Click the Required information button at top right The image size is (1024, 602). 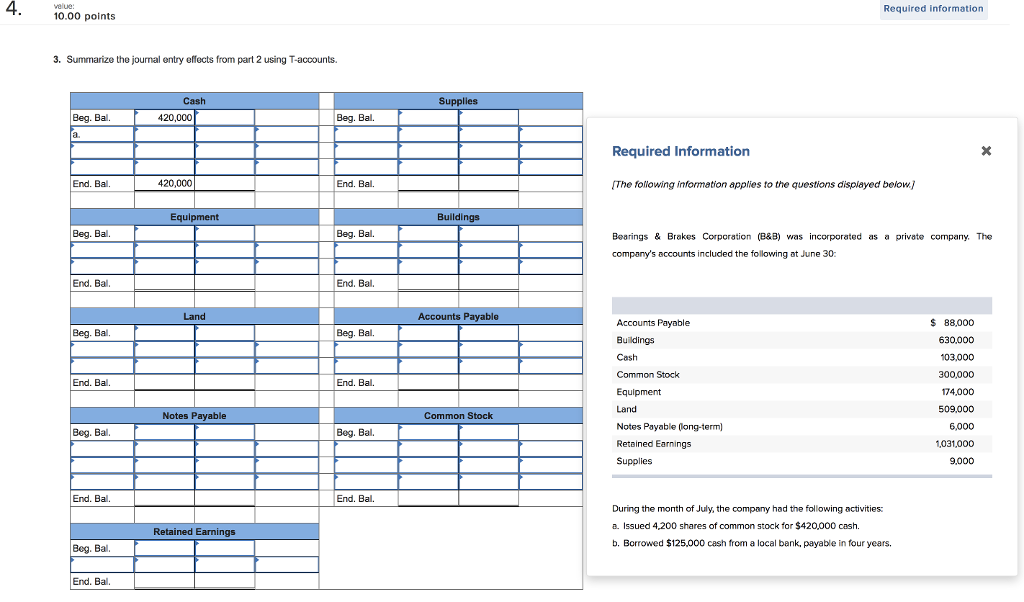933,8
